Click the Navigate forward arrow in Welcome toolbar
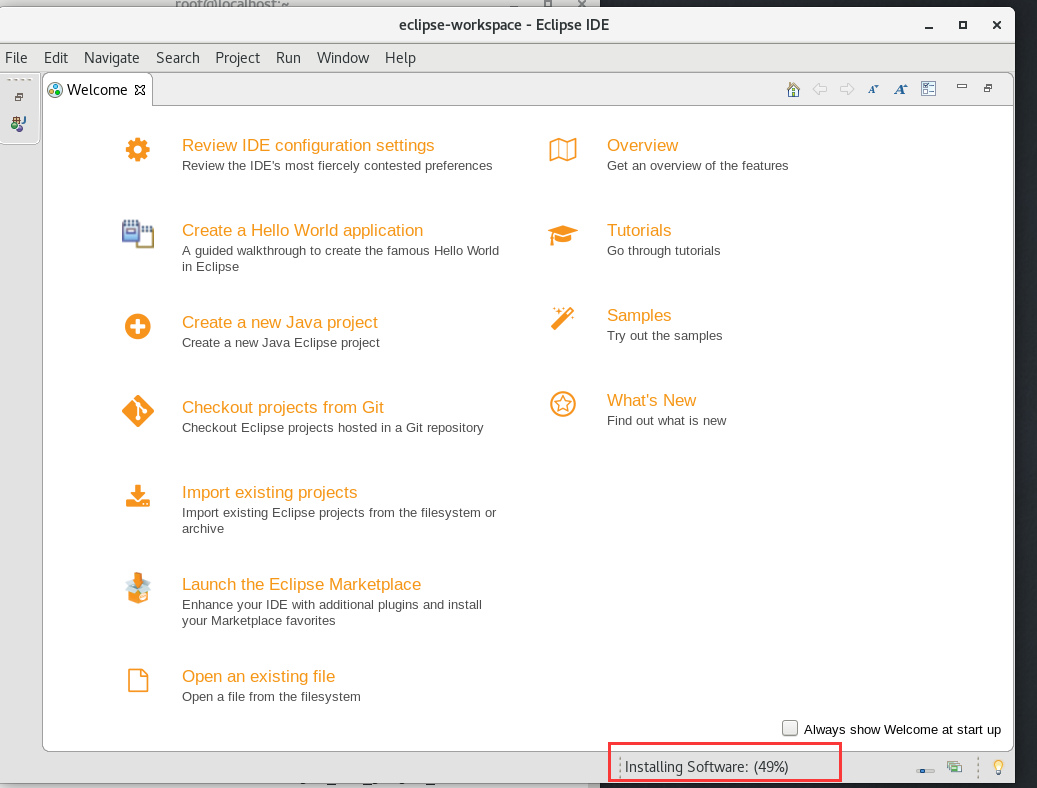 pyautogui.click(x=847, y=89)
